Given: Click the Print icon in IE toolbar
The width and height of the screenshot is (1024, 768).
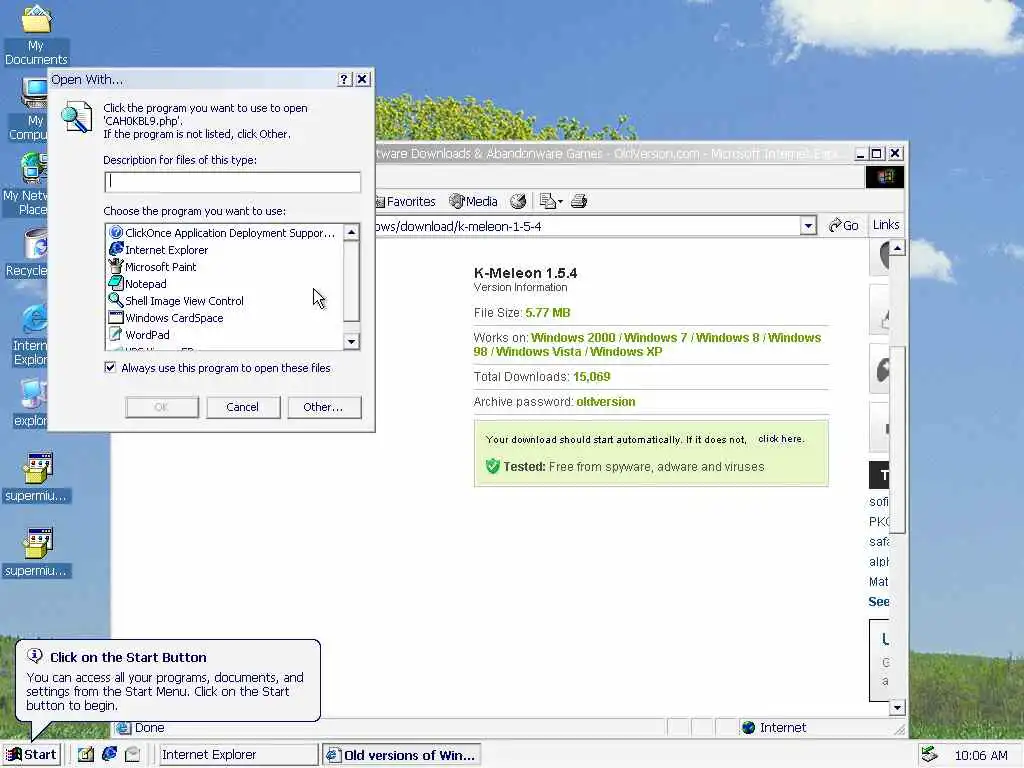Looking at the screenshot, I should coord(579,201).
